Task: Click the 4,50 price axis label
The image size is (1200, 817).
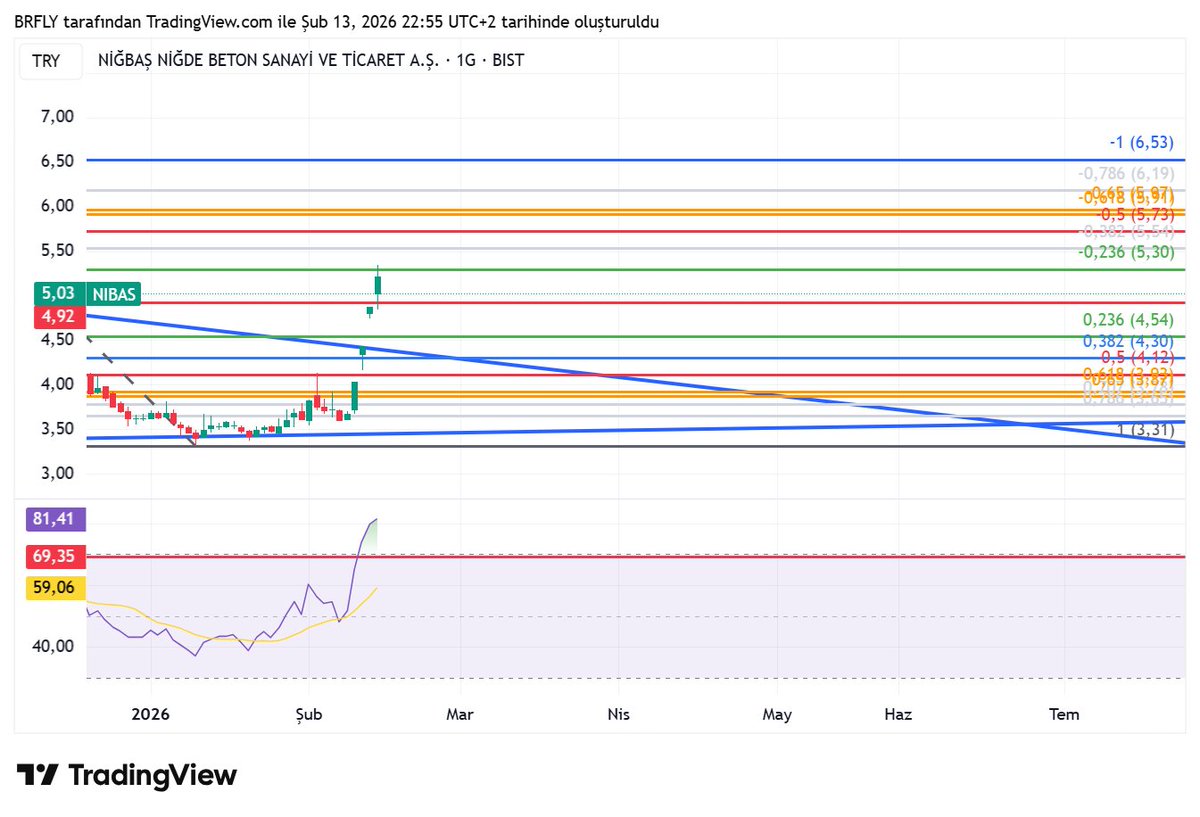Action: coord(57,339)
